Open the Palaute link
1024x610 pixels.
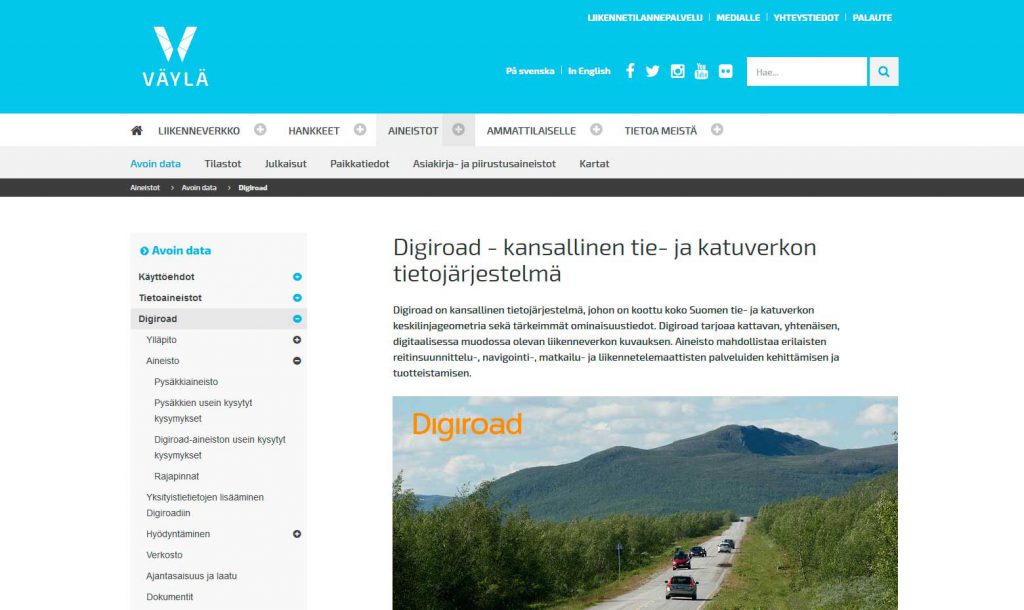[872, 18]
